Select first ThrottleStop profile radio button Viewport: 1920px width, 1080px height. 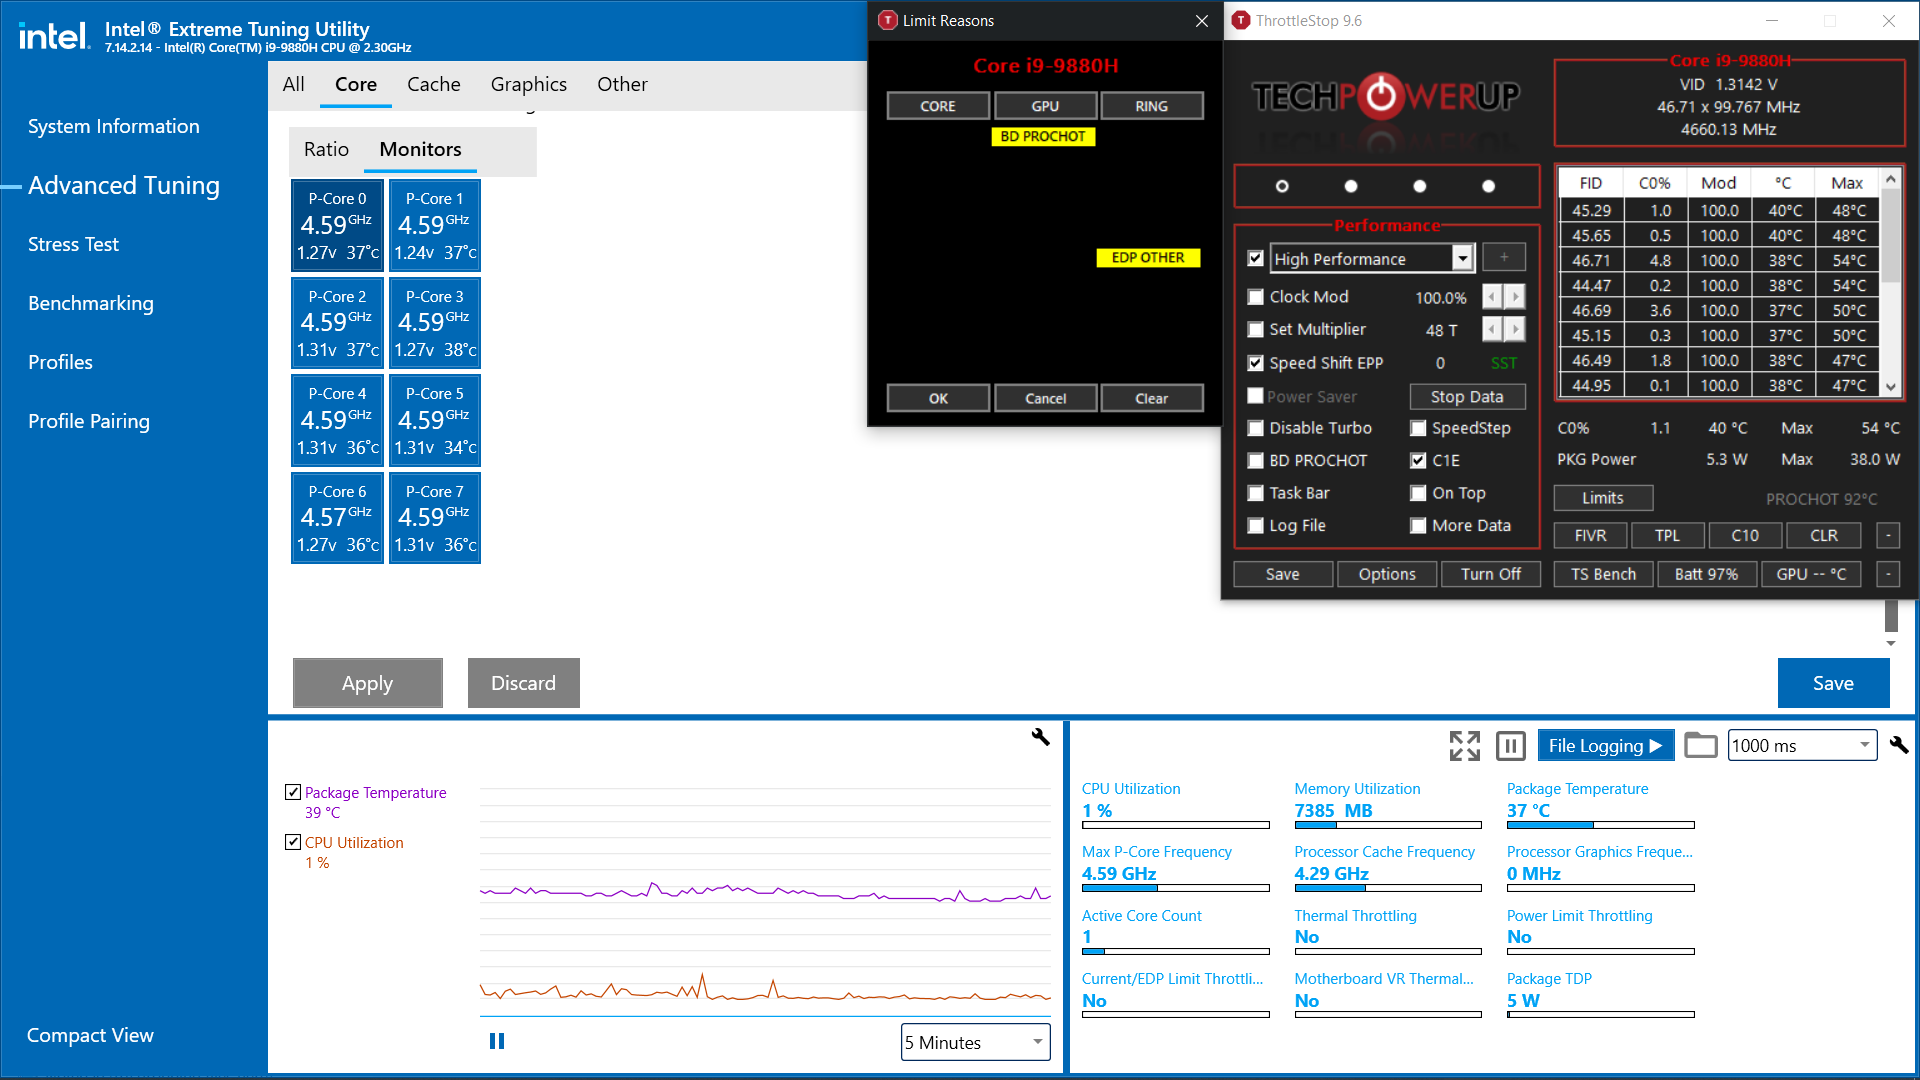1282,186
